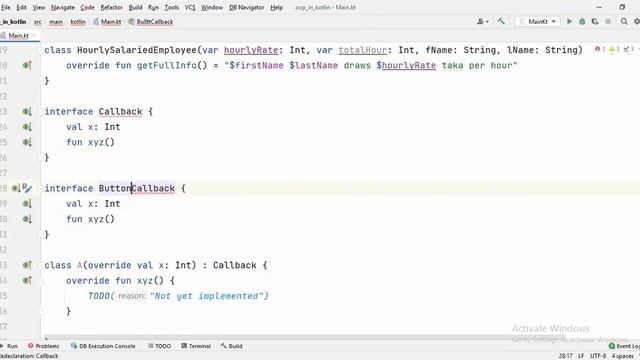This screenshot has width=640, height=360.
Task: Open the Problems tool window
Action: click(44, 346)
